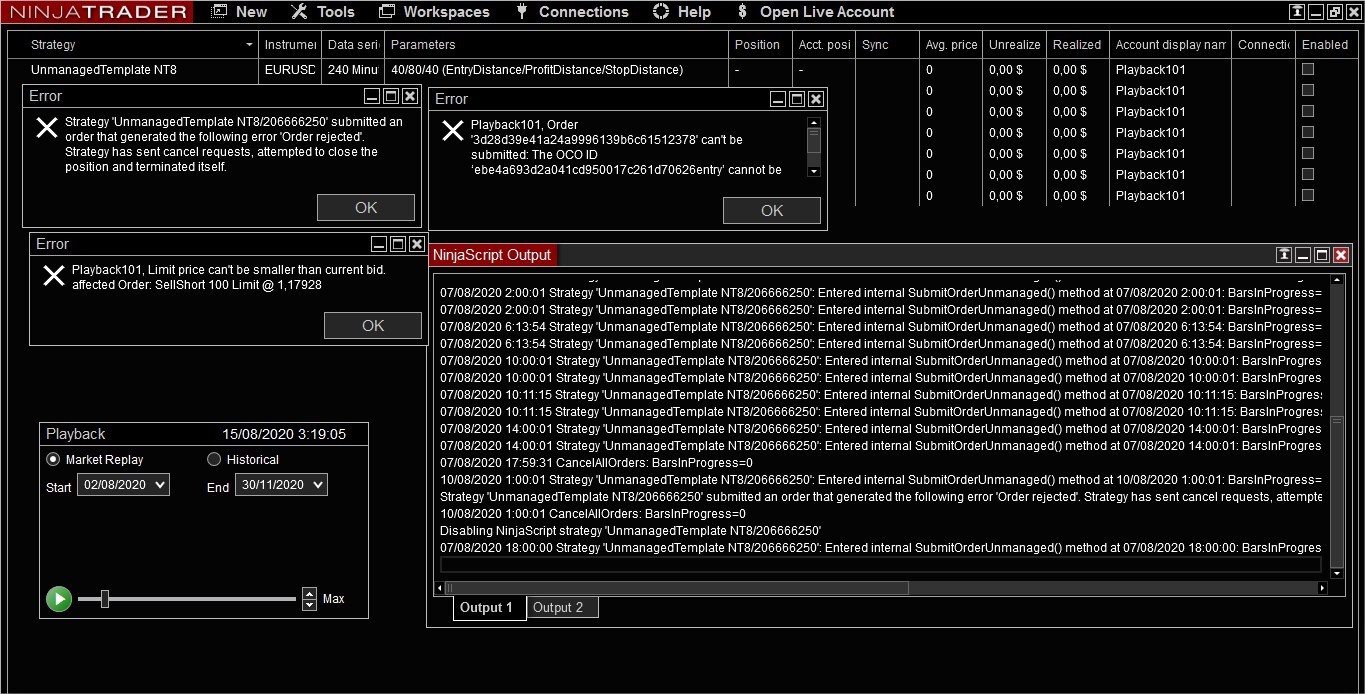Click the Tools wrench icon
The height and width of the screenshot is (694, 1365).
pos(299,12)
